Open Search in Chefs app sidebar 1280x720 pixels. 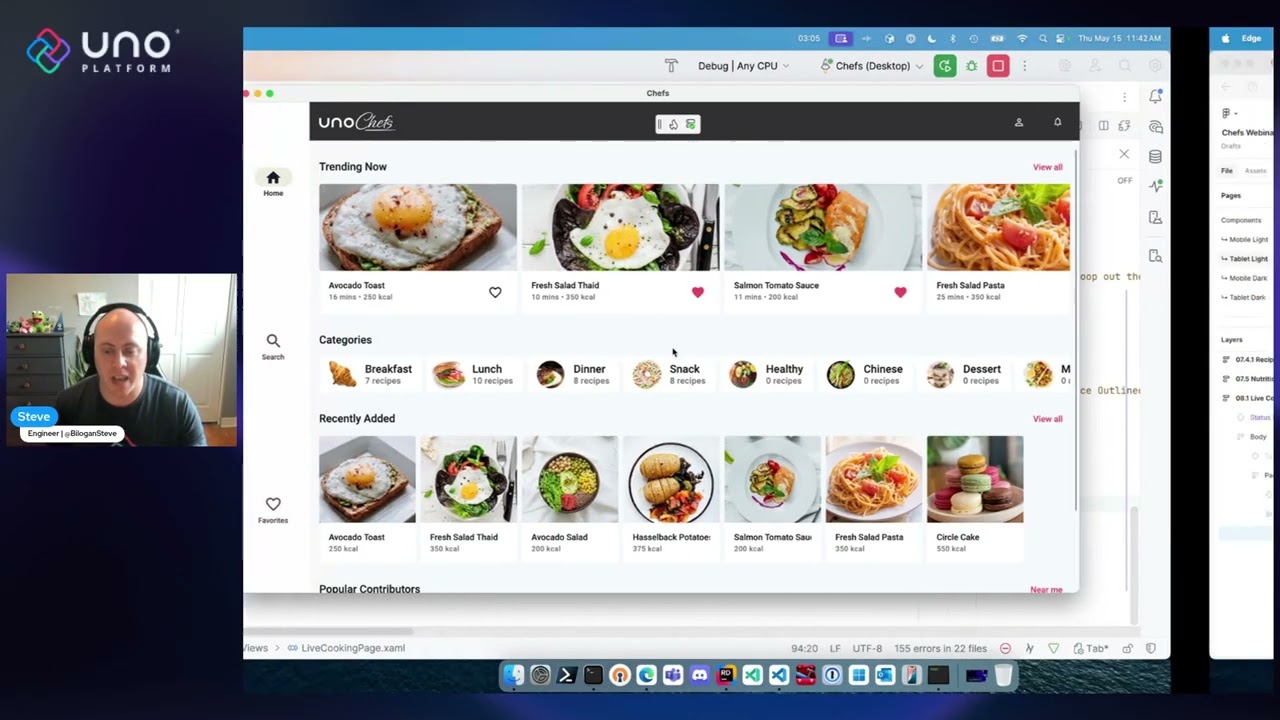[x=273, y=347]
